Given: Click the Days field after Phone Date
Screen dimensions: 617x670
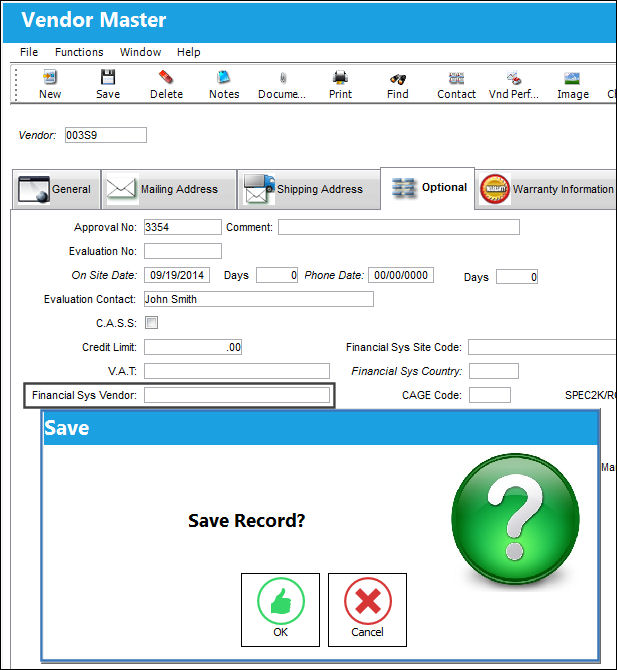Looking at the screenshot, I should coord(517,277).
